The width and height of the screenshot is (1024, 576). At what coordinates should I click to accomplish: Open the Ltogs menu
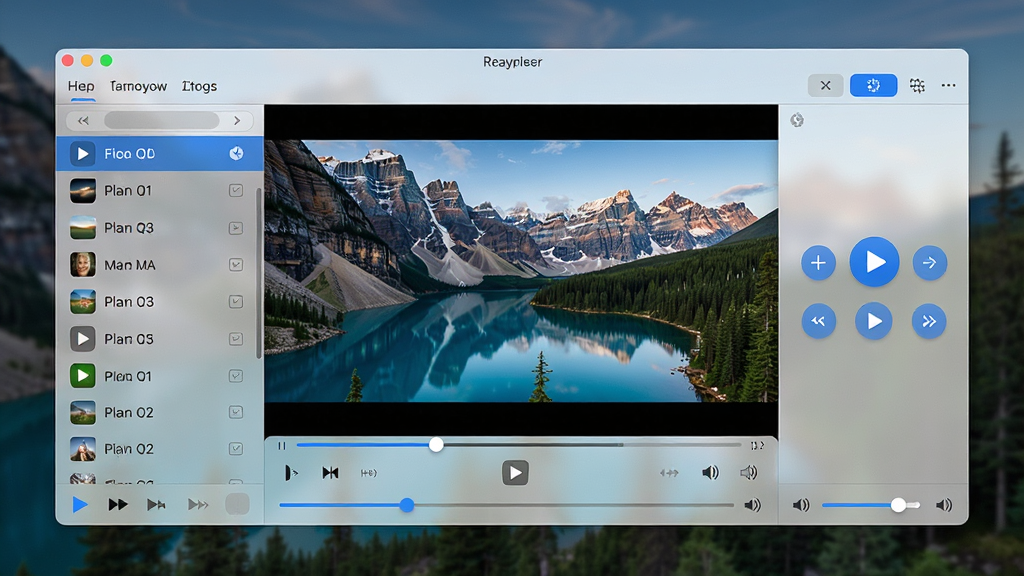199,86
